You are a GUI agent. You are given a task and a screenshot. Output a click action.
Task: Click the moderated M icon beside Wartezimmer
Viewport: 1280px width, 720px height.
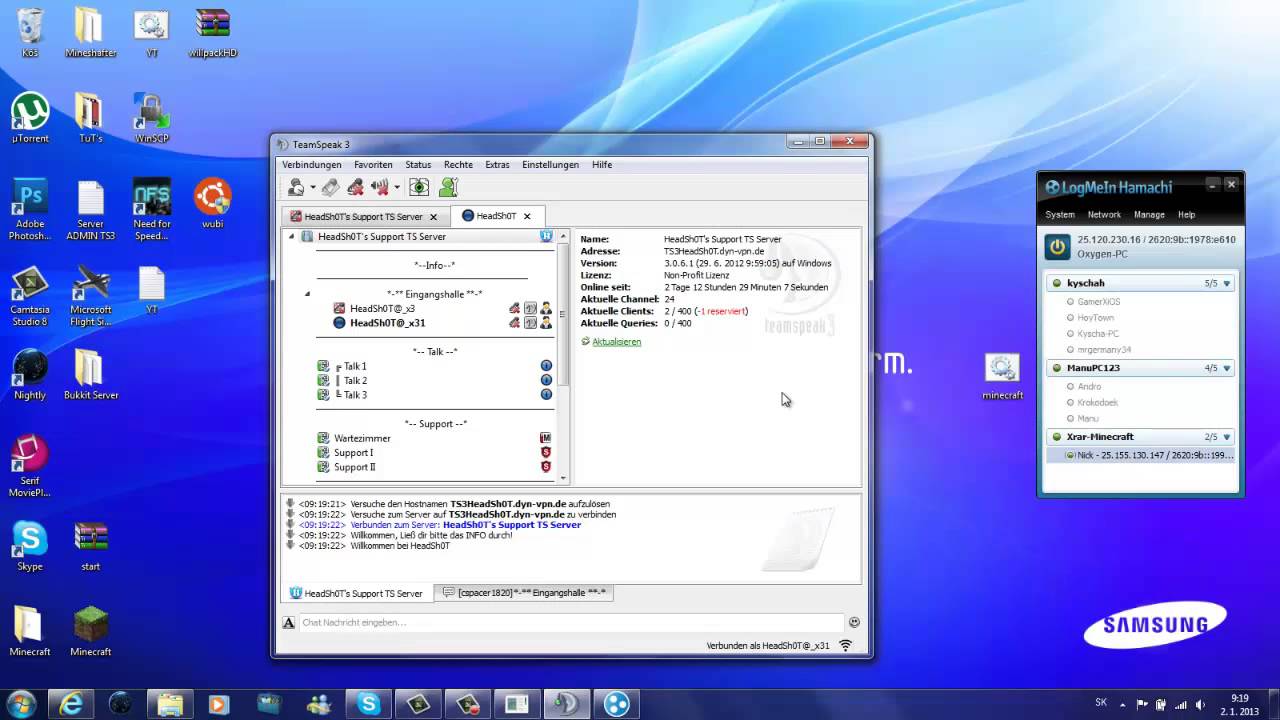click(x=546, y=438)
